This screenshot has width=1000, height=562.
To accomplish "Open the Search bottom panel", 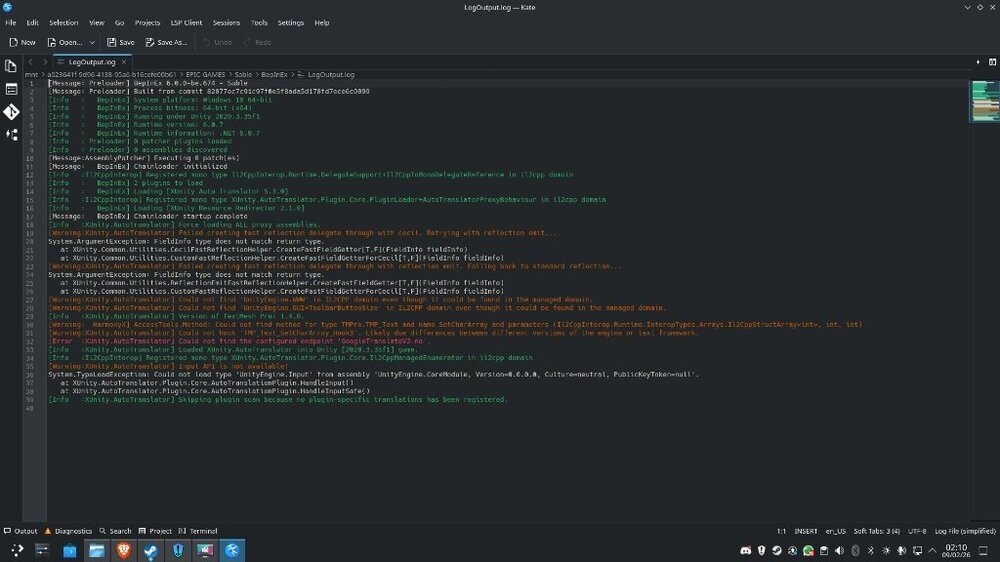I will [115, 531].
